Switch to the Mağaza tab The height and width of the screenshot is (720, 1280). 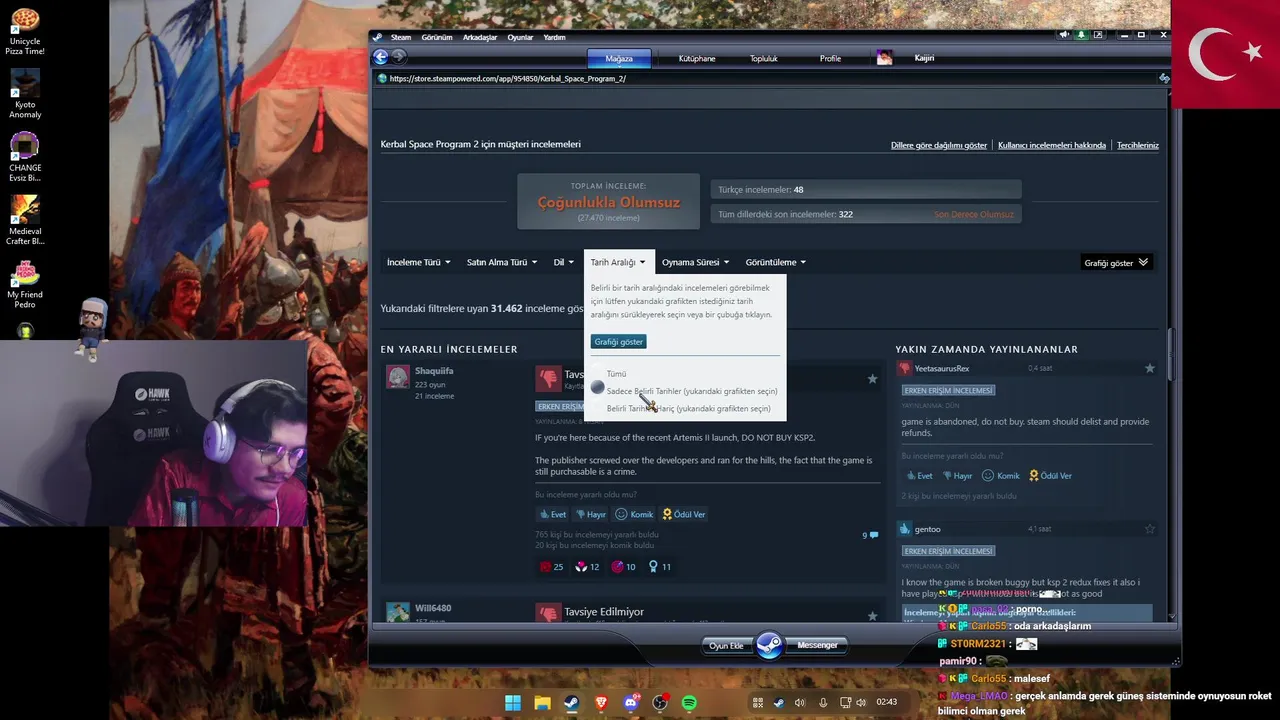click(x=619, y=58)
